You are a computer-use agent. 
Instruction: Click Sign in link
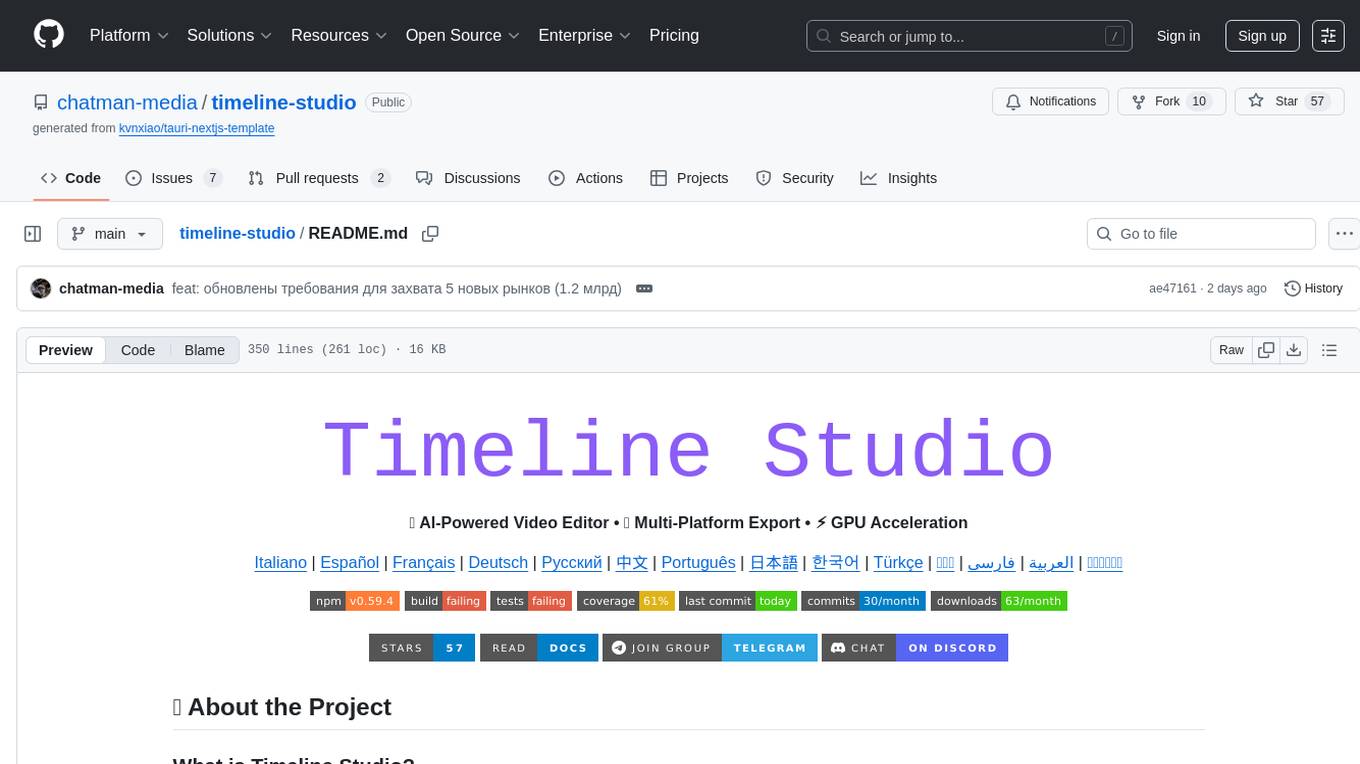[1178, 36]
